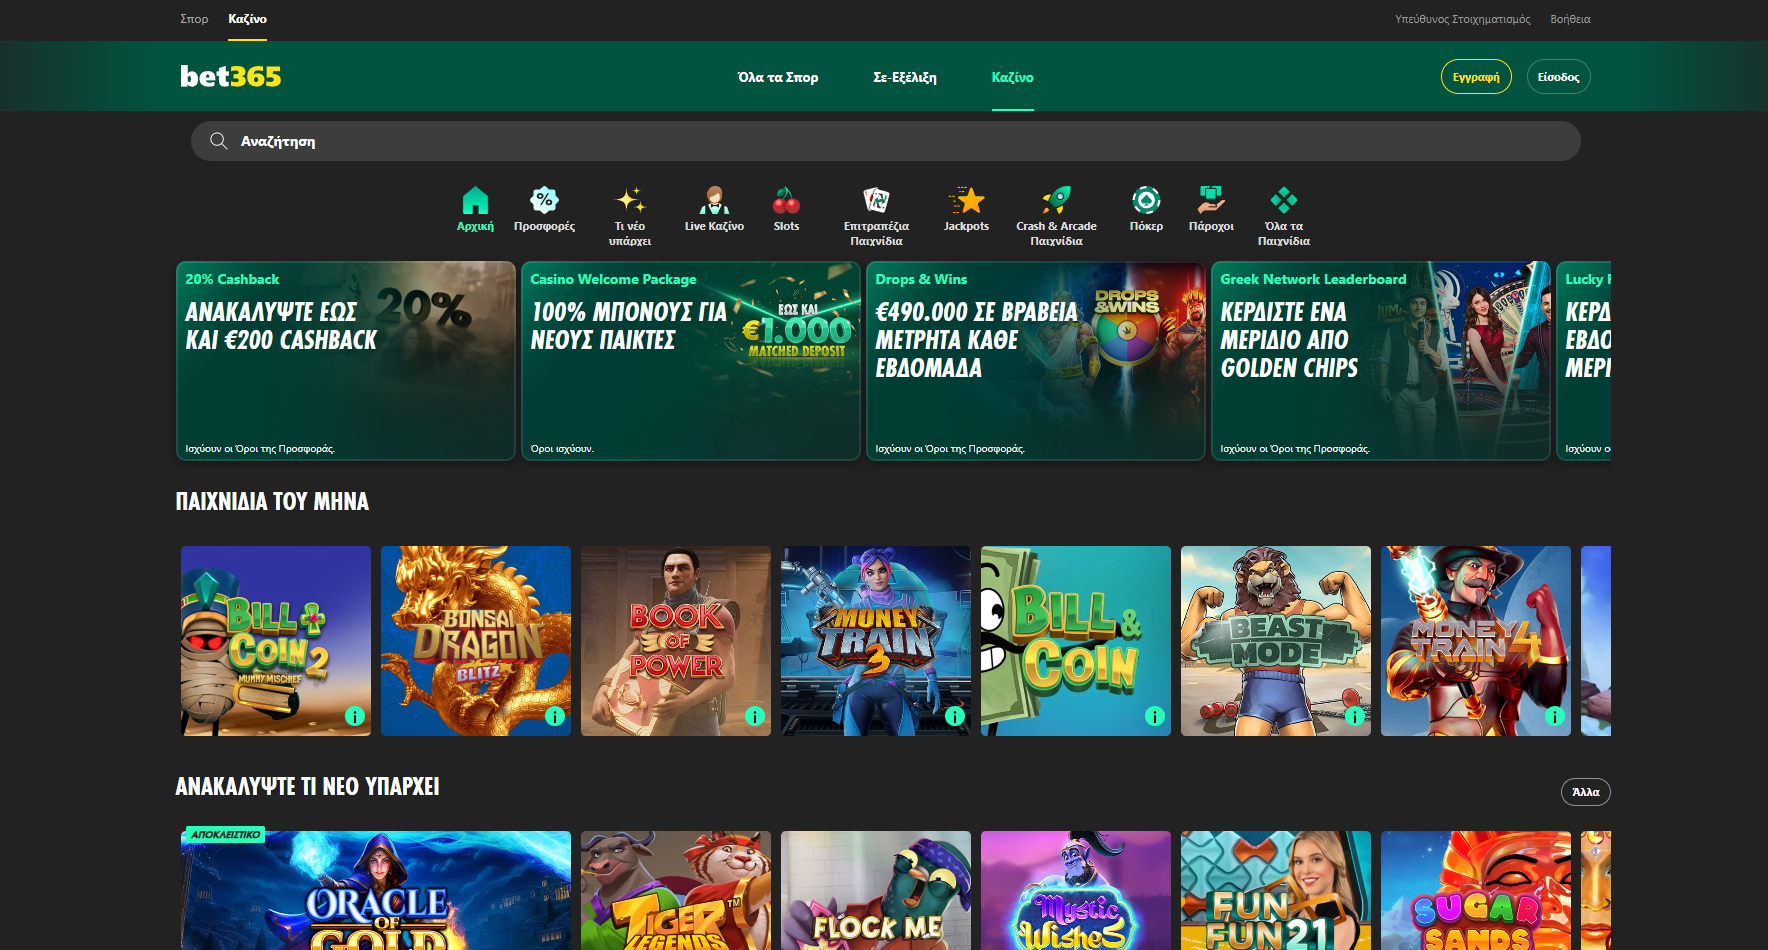Open the Πάροχοι providers icon

[x=1211, y=201]
